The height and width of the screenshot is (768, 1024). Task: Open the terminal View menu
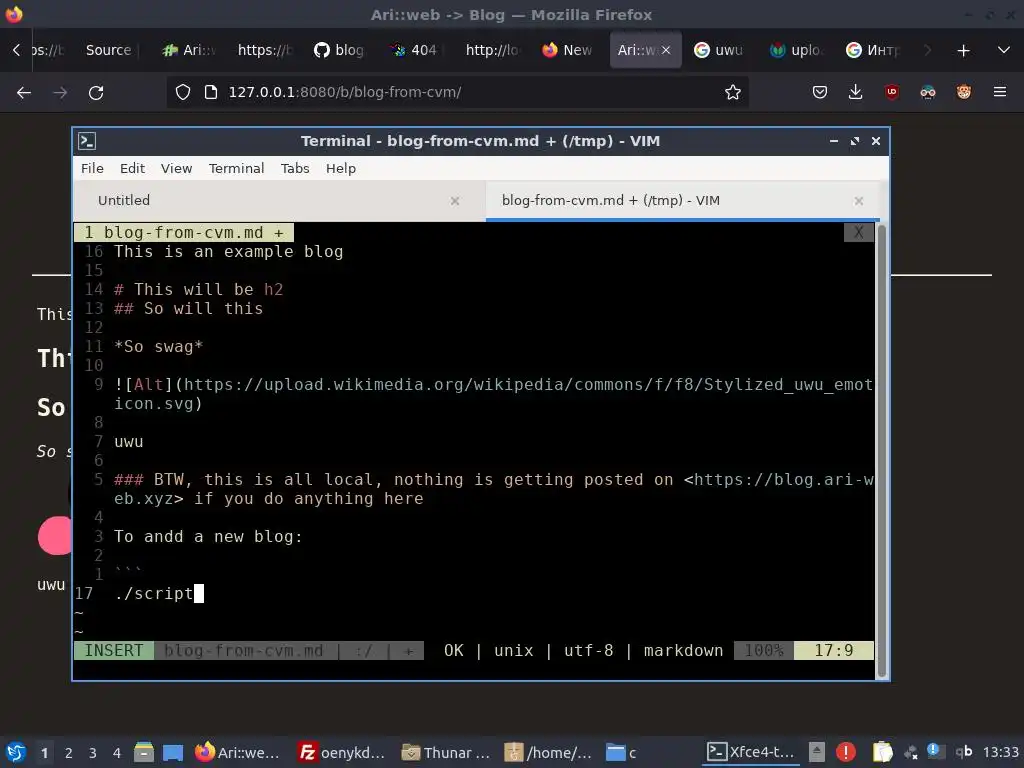[176, 168]
